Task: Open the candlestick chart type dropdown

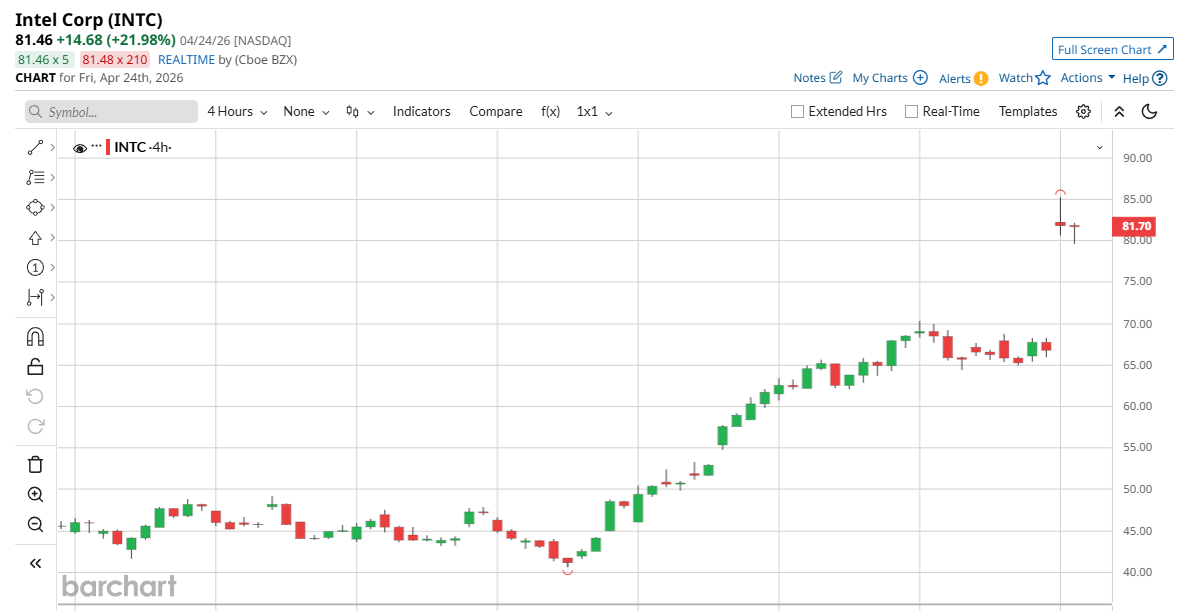Action: [360, 112]
